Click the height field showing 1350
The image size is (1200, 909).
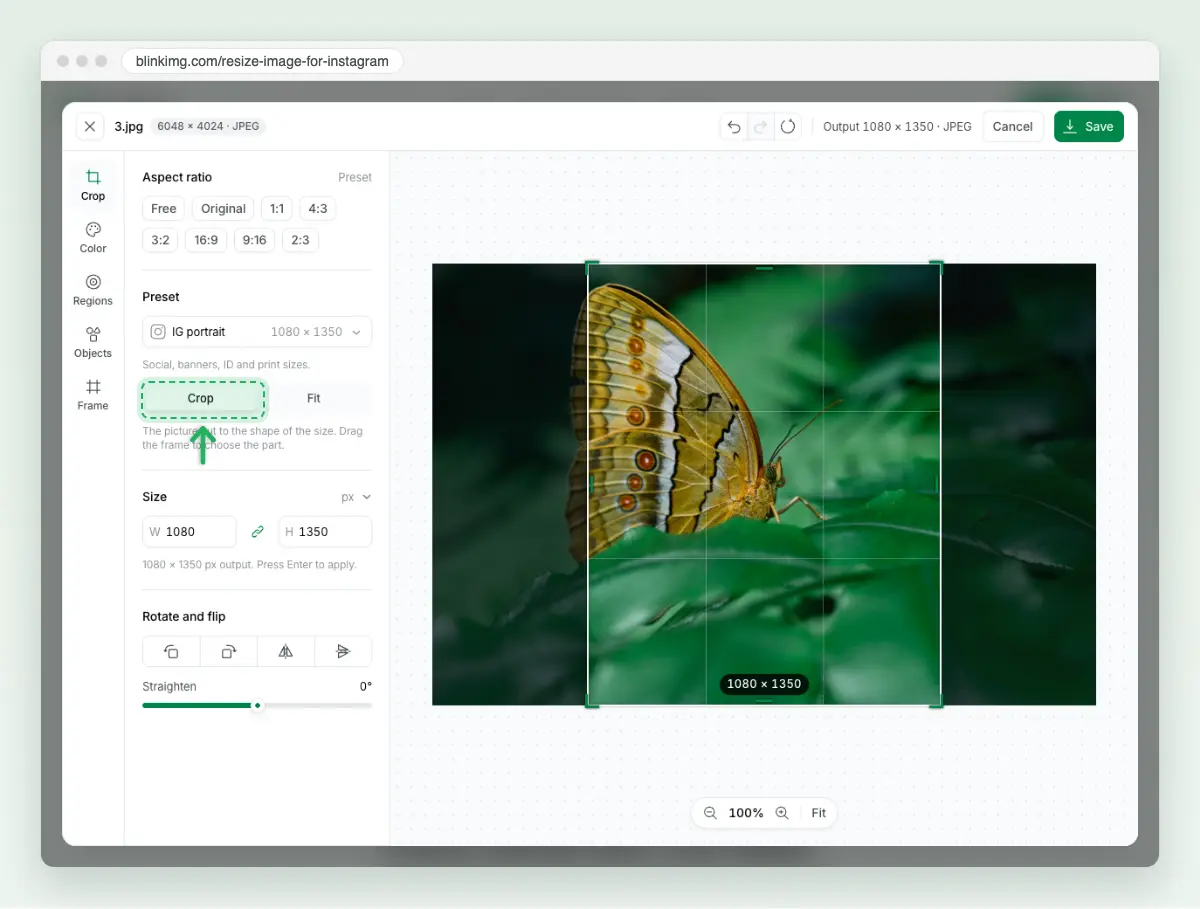[325, 532]
